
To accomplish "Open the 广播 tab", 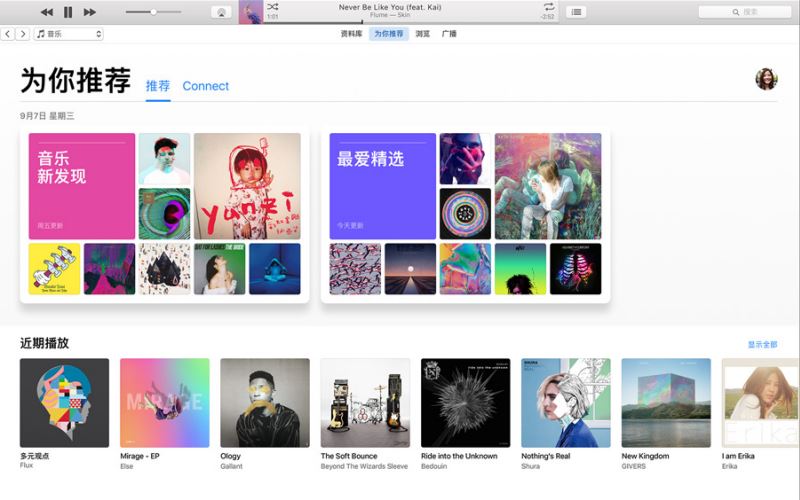I will point(449,34).
